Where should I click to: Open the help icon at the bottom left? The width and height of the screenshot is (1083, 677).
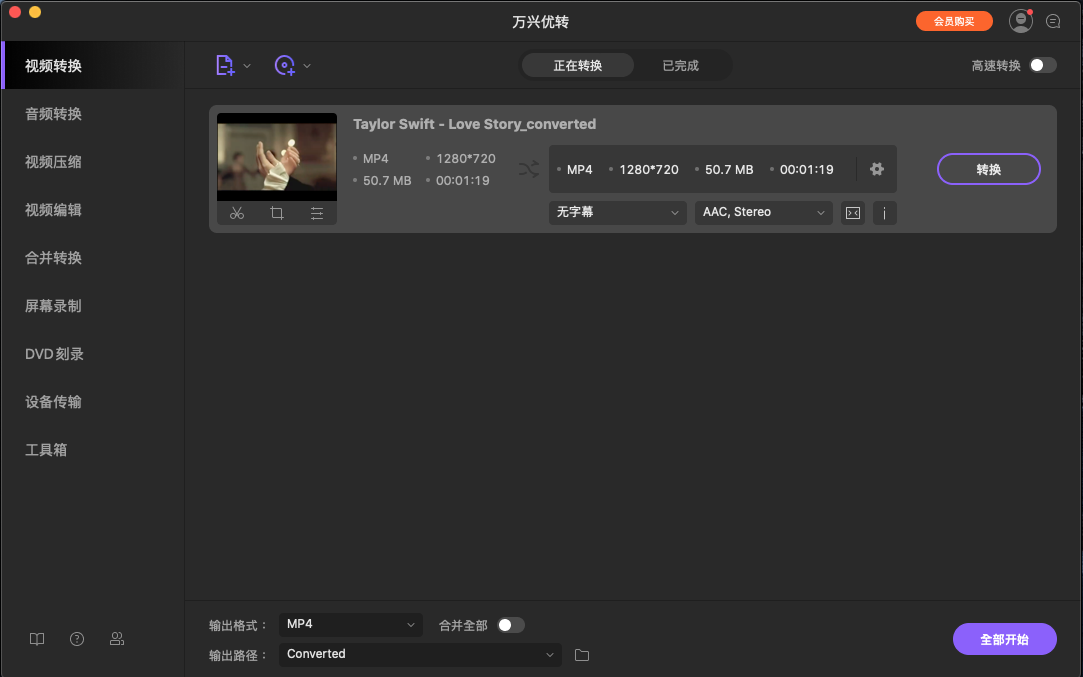[x=77, y=639]
